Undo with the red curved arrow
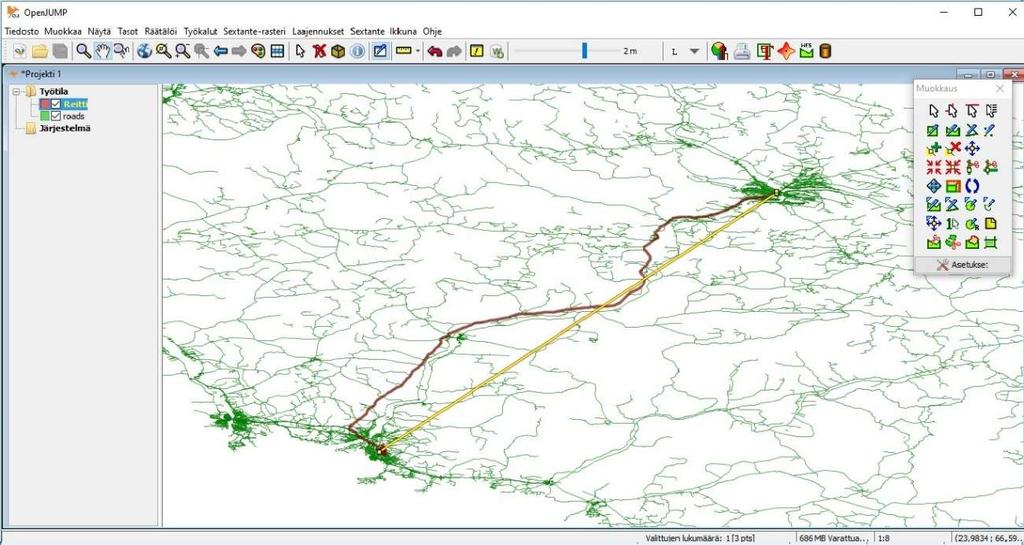 click(x=435, y=51)
